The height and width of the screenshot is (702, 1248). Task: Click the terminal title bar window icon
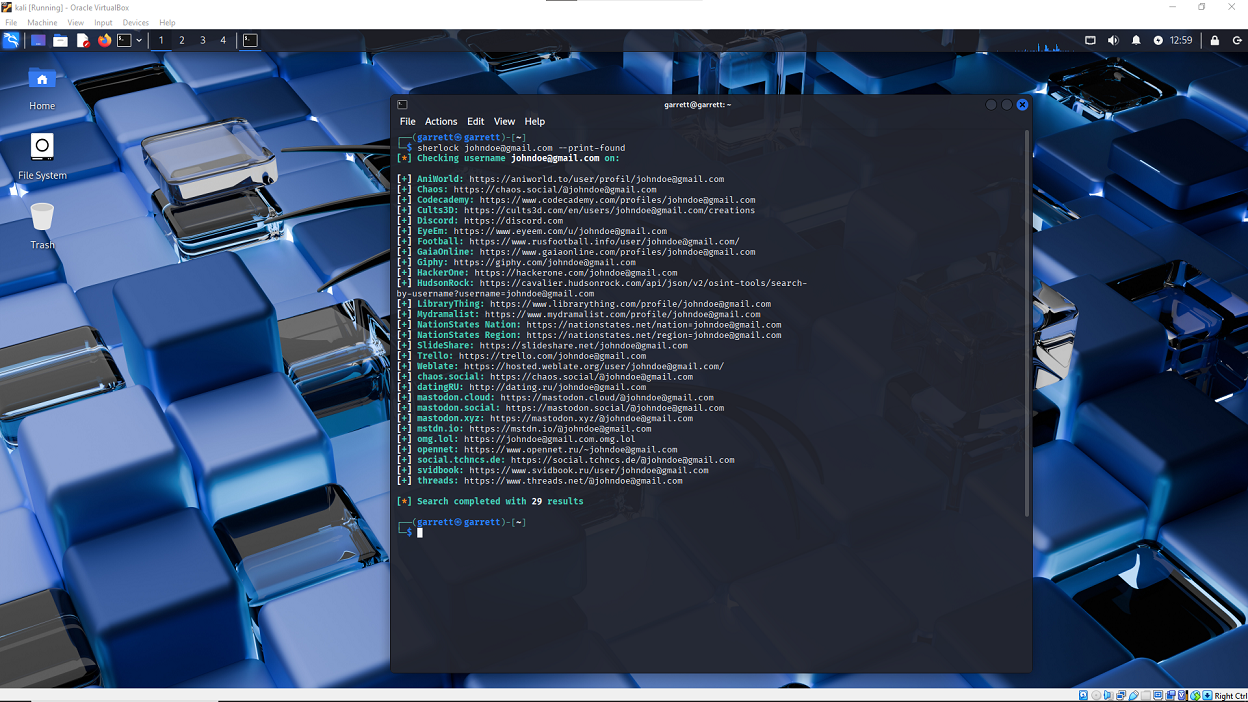[402, 104]
